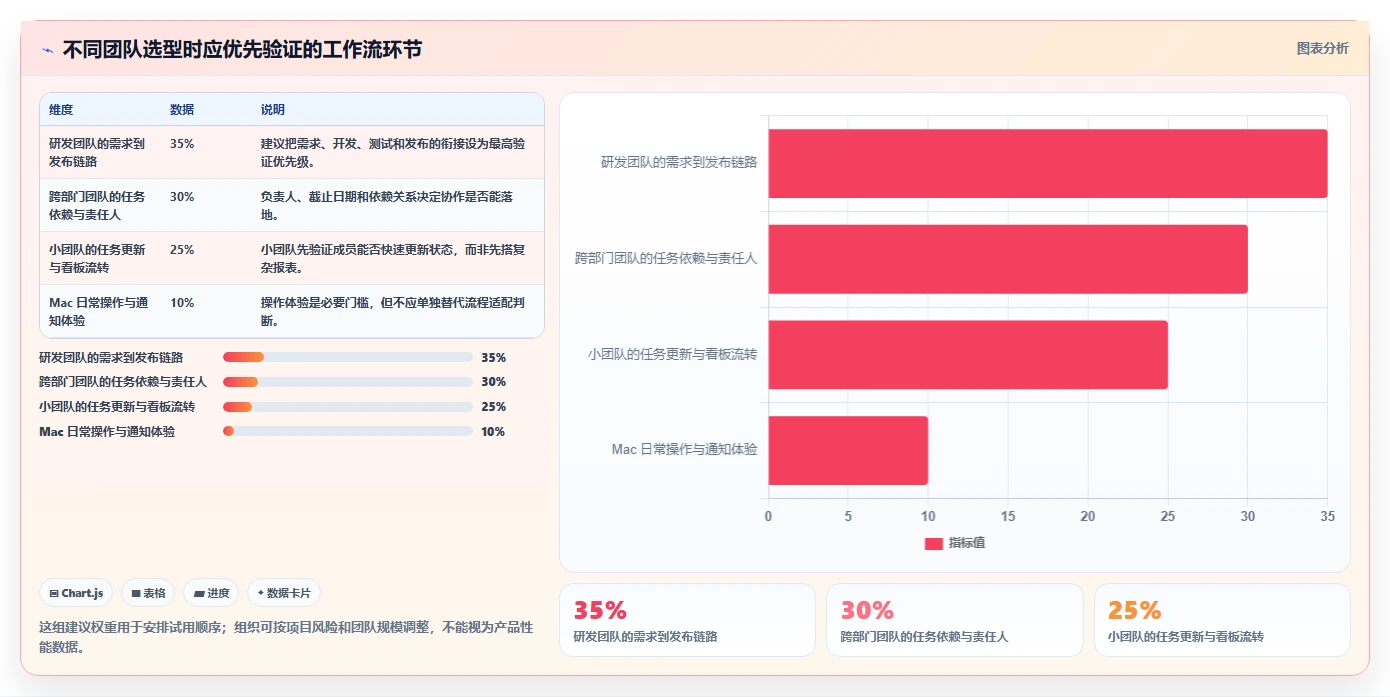Viewport: 1390px width, 697px height.
Task: Click the chart bar for 小团队的任务更新与看板流转
Action: click(x=967, y=355)
